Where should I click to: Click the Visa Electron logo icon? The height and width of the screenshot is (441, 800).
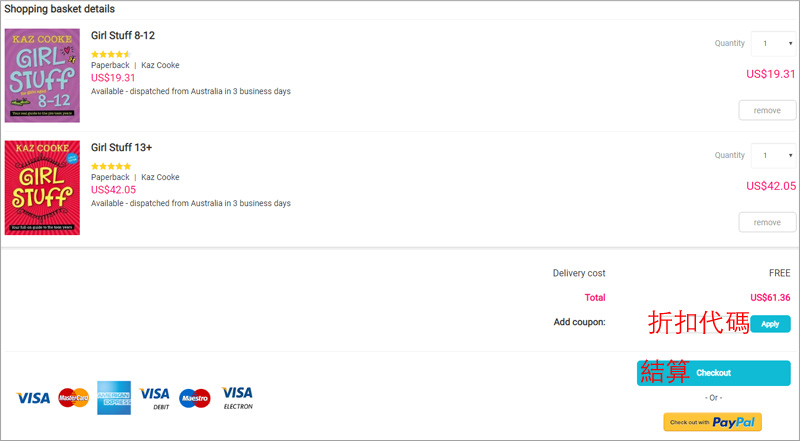point(237,398)
